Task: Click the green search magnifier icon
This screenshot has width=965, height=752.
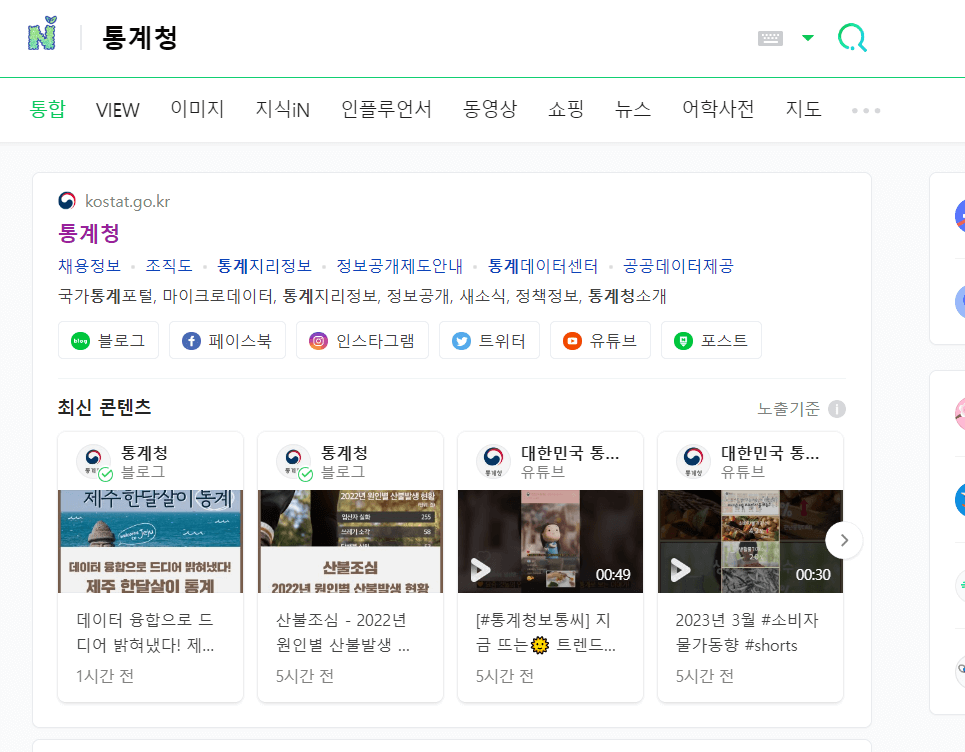Action: [851, 35]
